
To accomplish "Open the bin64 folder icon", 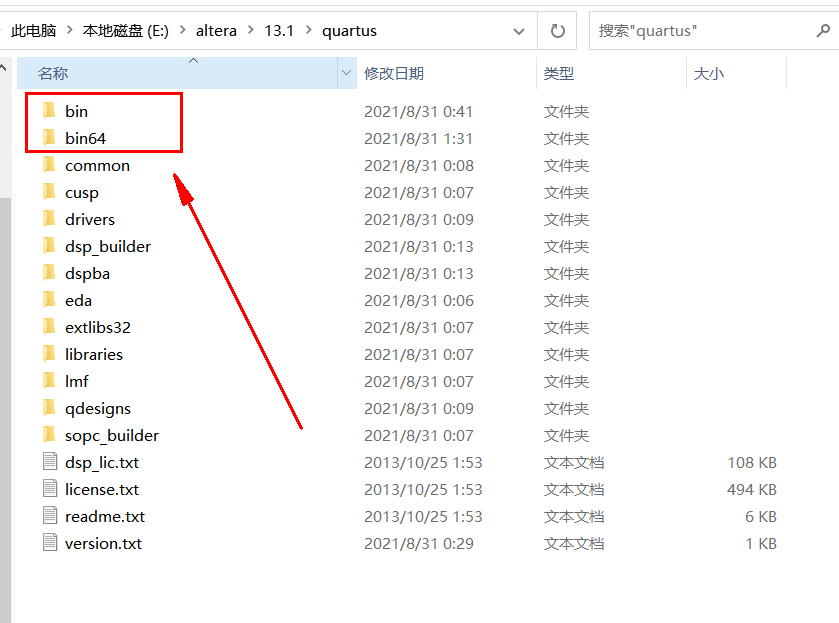I will click(50, 138).
